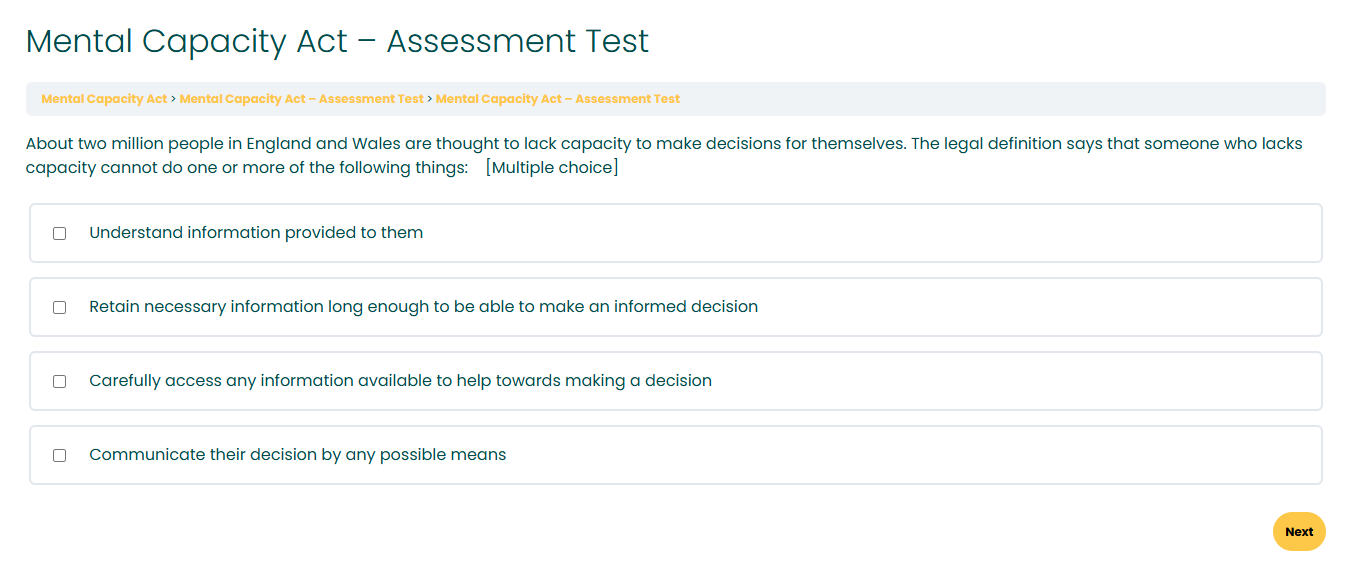Choose the 'Retain necessary information long enough' answer text
Viewport: 1357px width, 568px height.
pos(424,307)
